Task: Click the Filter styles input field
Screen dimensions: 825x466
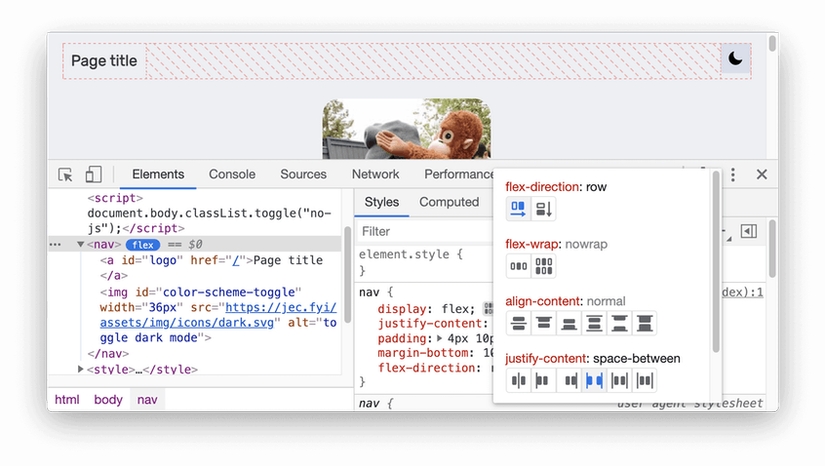Action: click(420, 231)
